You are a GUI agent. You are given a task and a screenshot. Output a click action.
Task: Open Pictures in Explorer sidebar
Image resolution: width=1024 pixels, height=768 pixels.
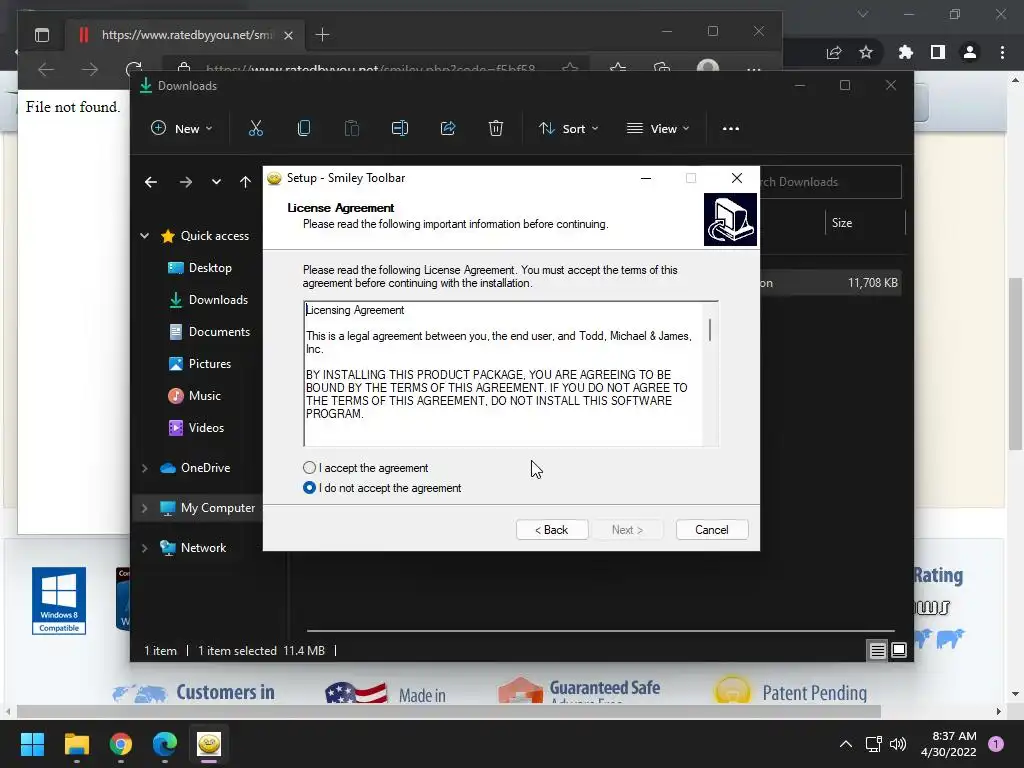tap(199, 364)
